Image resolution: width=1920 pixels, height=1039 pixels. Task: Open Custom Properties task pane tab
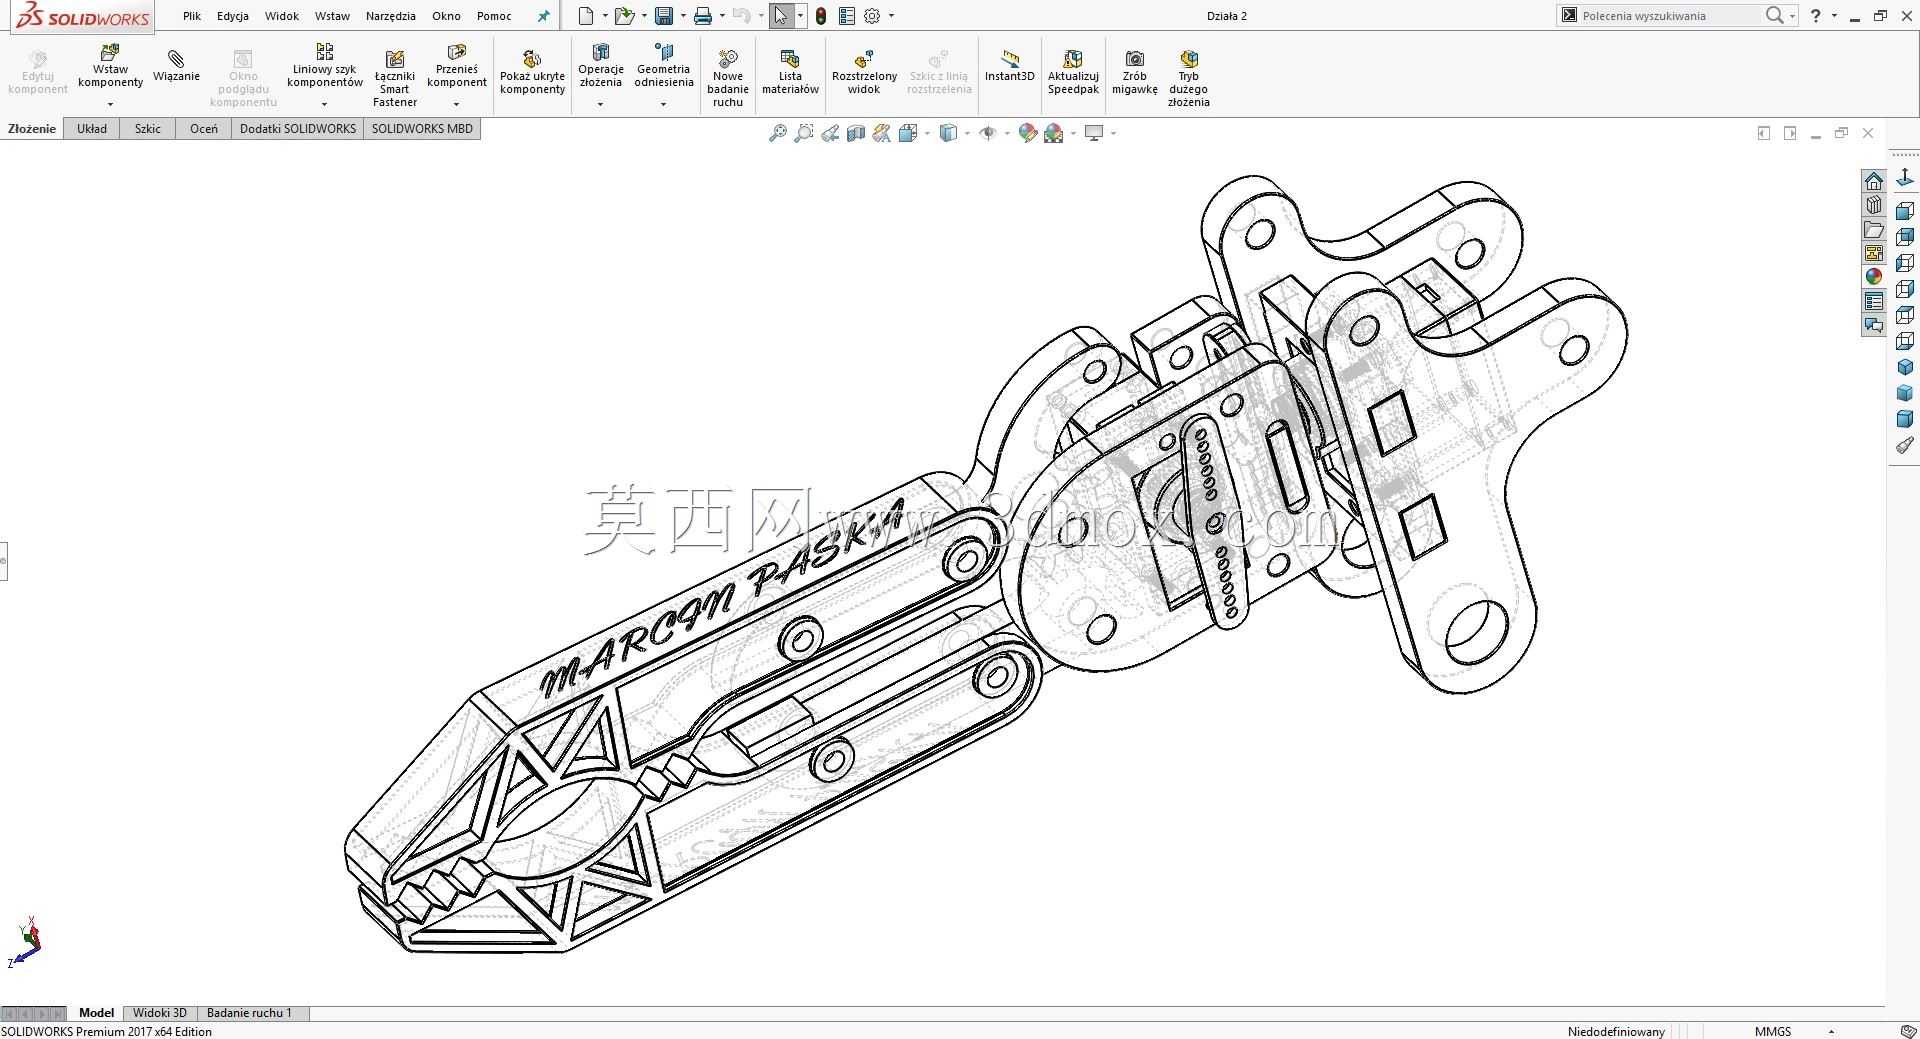click(1873, 301)
